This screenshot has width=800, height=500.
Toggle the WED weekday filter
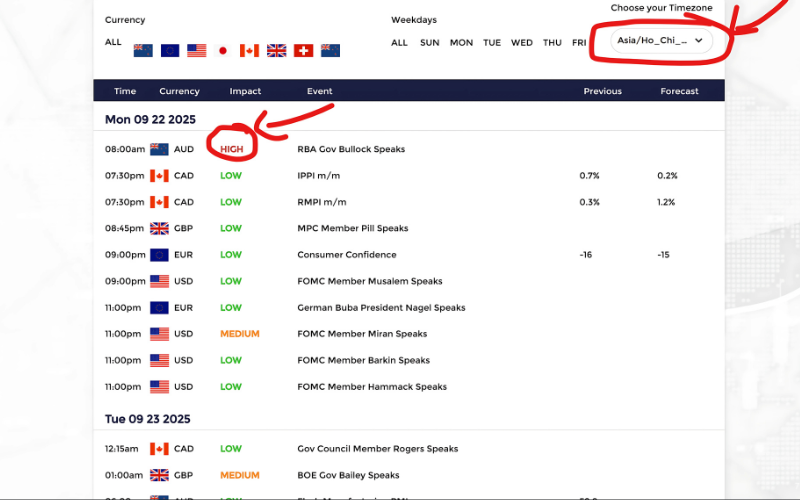click(521, 43)
